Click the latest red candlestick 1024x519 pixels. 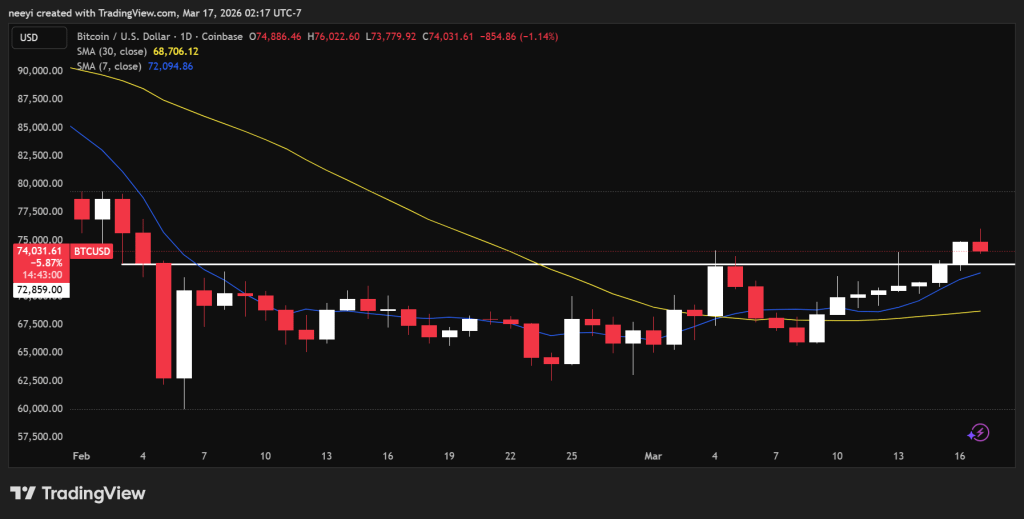[980, 246]
